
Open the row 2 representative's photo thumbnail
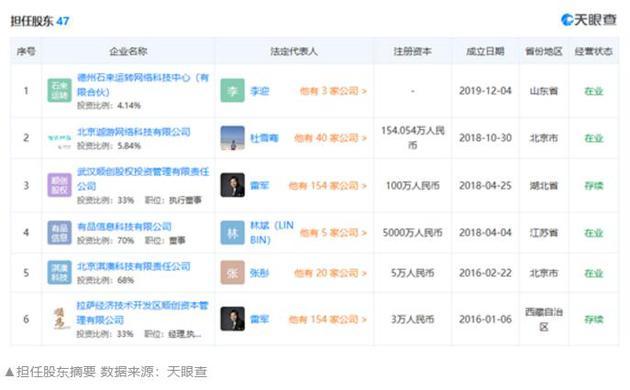[232, 138]
